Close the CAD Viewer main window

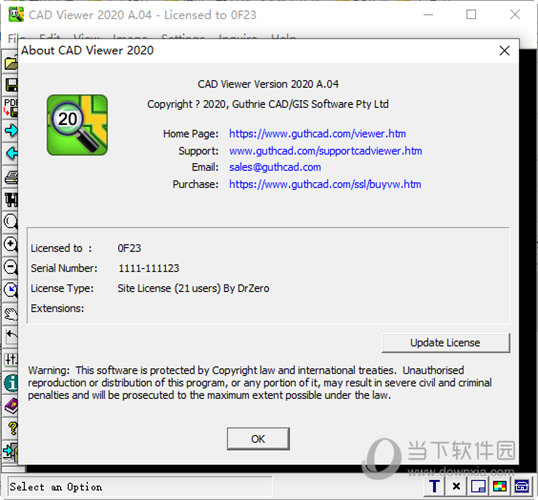tap(515, 14)
